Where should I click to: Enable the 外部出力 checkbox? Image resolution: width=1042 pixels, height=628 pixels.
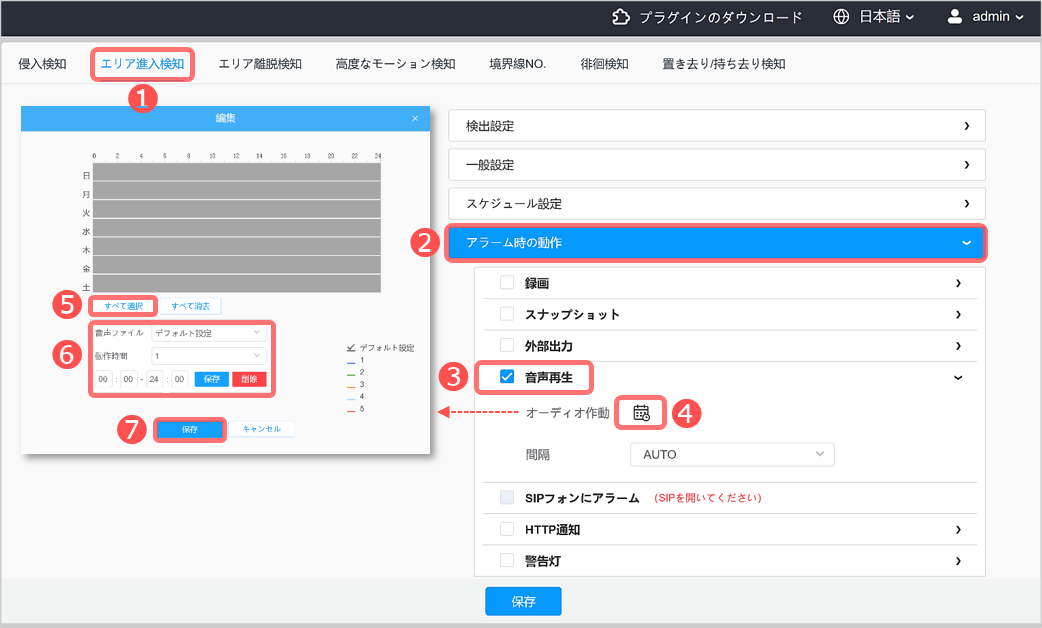pos(507,345)
